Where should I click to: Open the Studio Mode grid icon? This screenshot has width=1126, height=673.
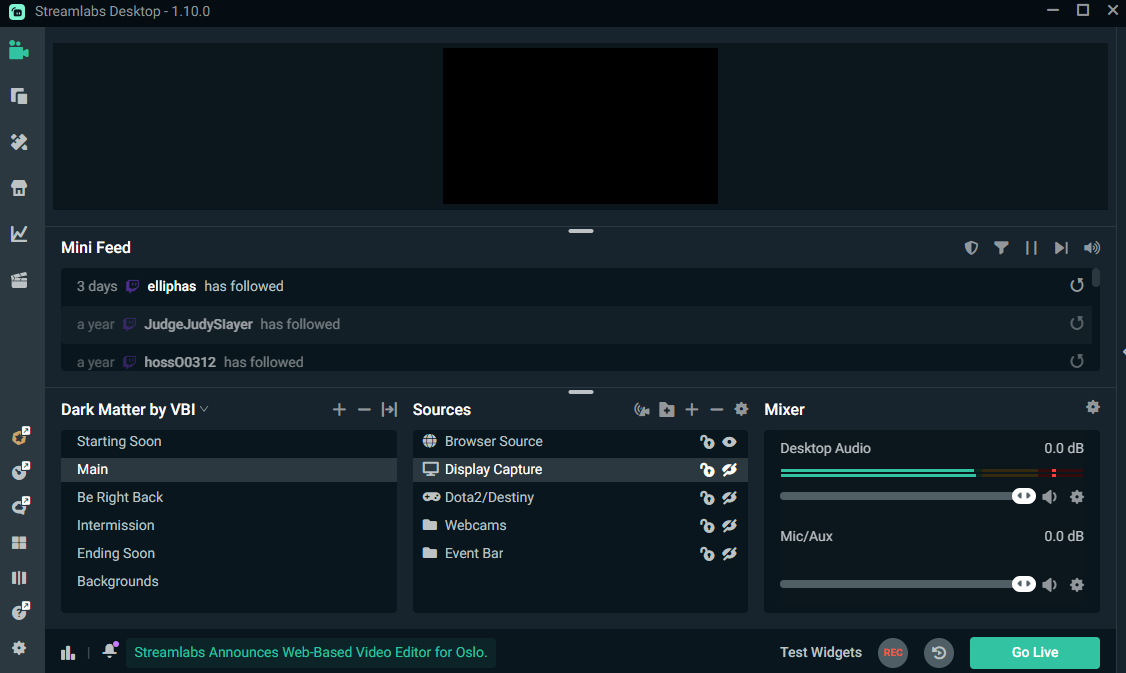click(x=19, y=543)
